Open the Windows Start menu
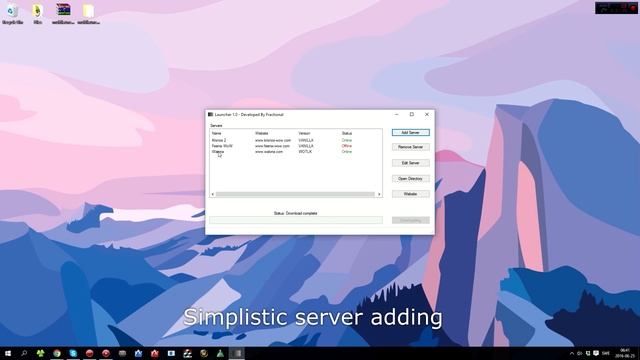 pyautogui.click(x=8, y=353)
